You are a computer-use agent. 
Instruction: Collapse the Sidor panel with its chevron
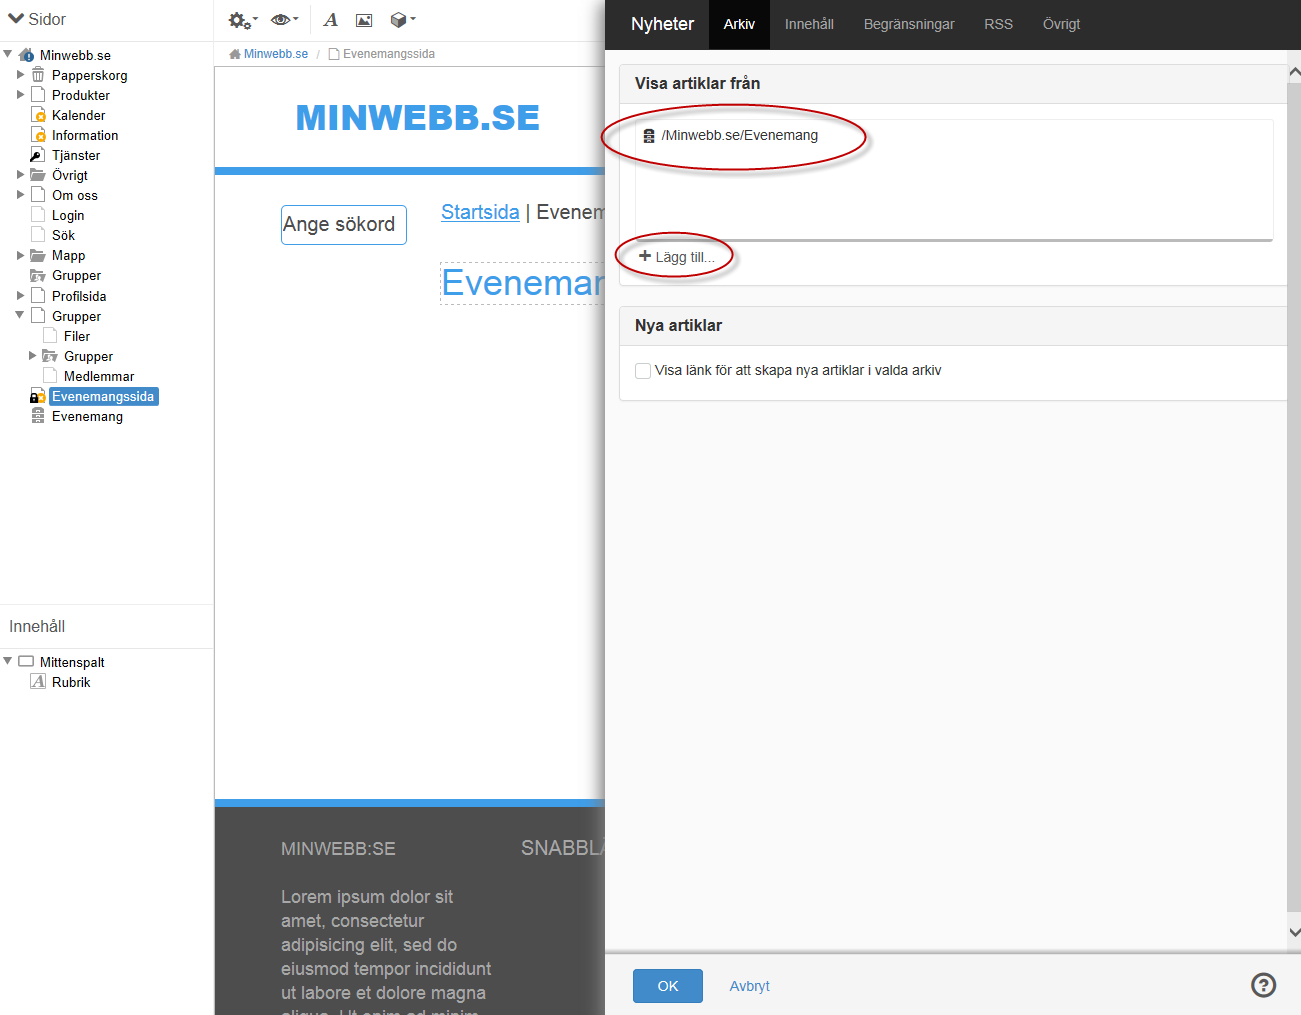tap(16, 19)
